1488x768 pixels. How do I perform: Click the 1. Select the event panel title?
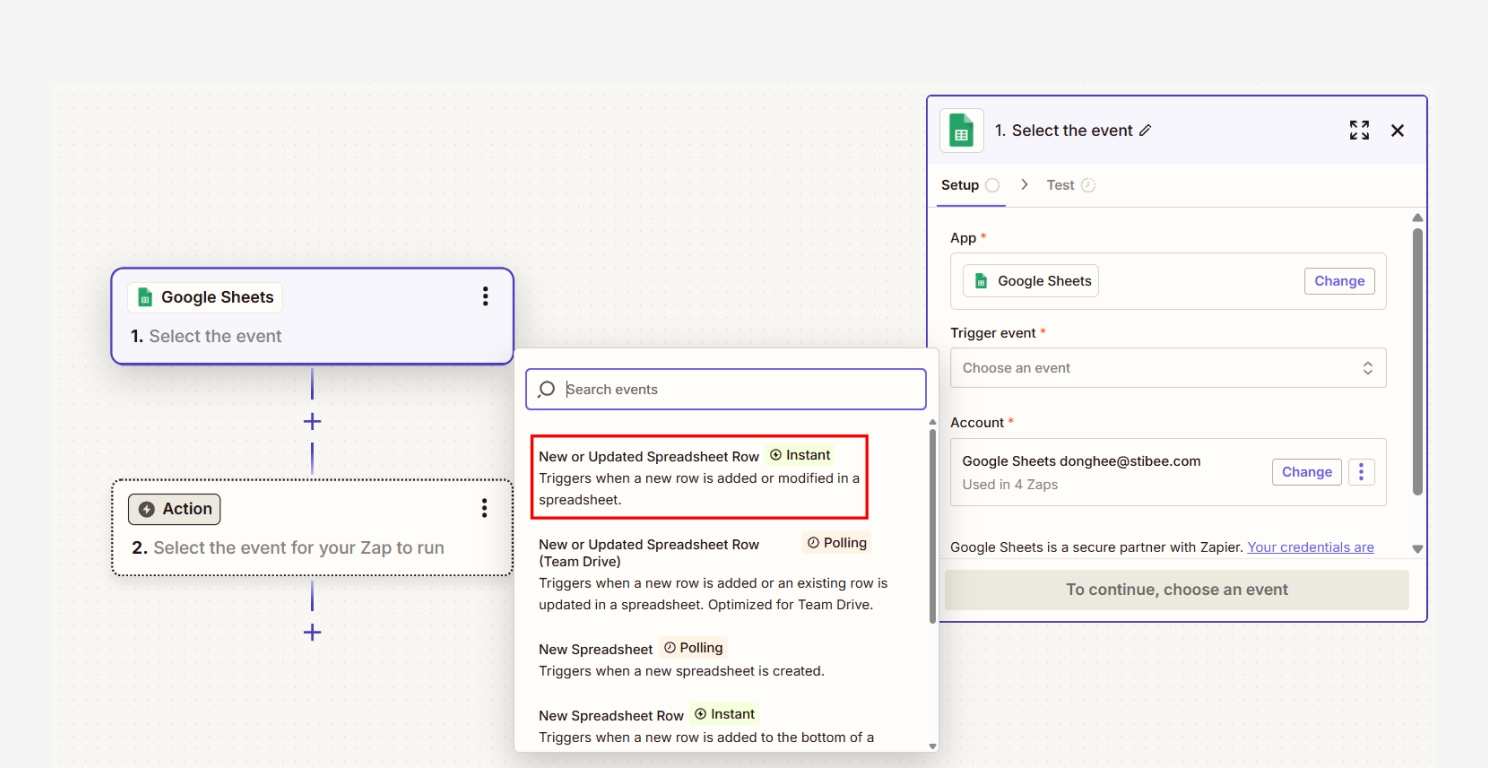point(1063,130)
